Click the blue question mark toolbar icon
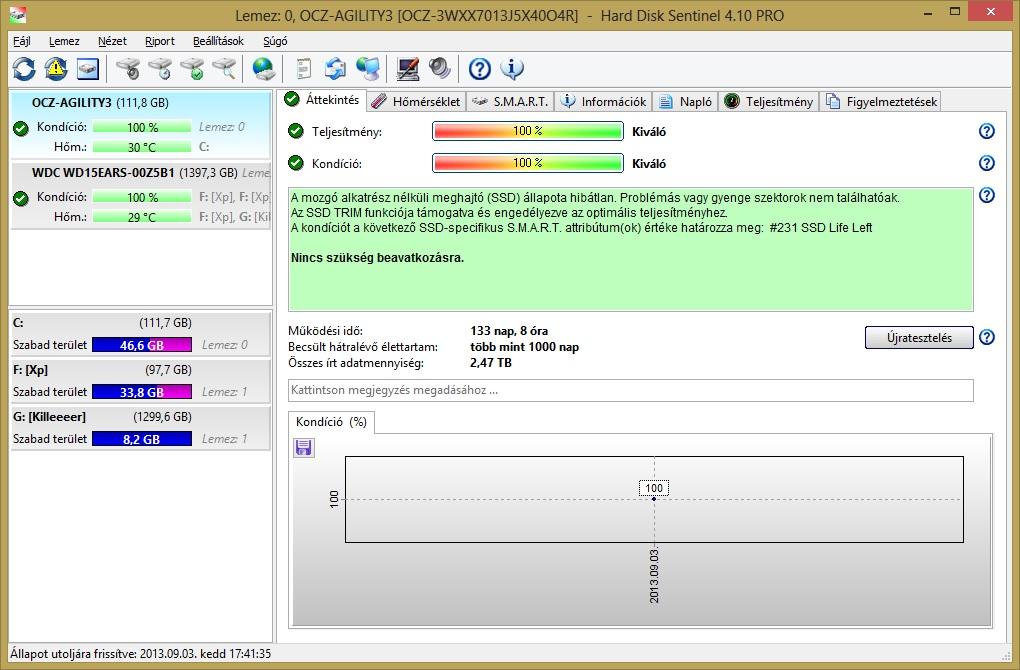The height and width of the screenshot is (670, 1020). coord(479,69)
